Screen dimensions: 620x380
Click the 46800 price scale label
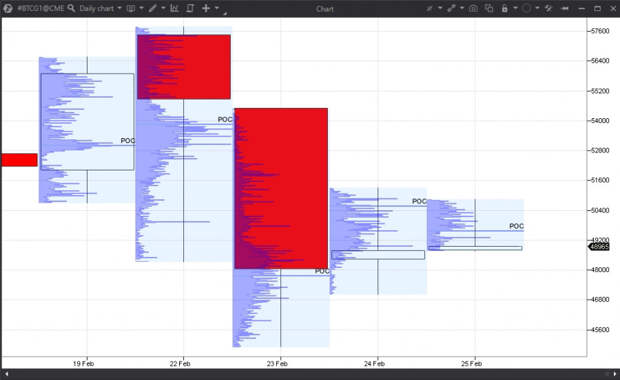[x=600, y=299]
